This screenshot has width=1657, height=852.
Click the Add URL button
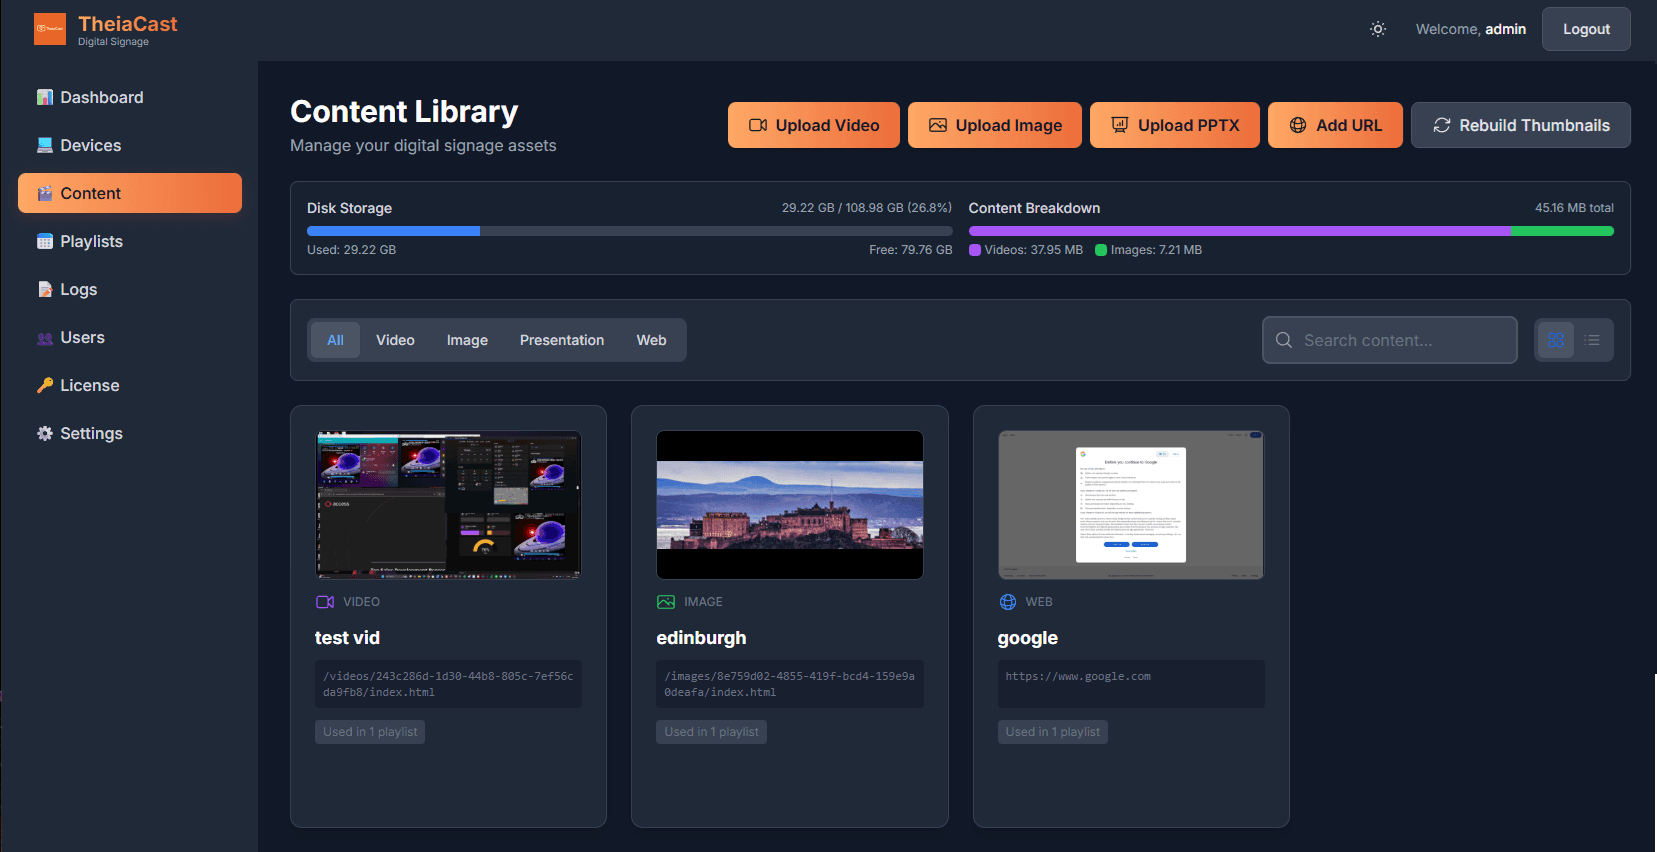tap(1335, 125)
